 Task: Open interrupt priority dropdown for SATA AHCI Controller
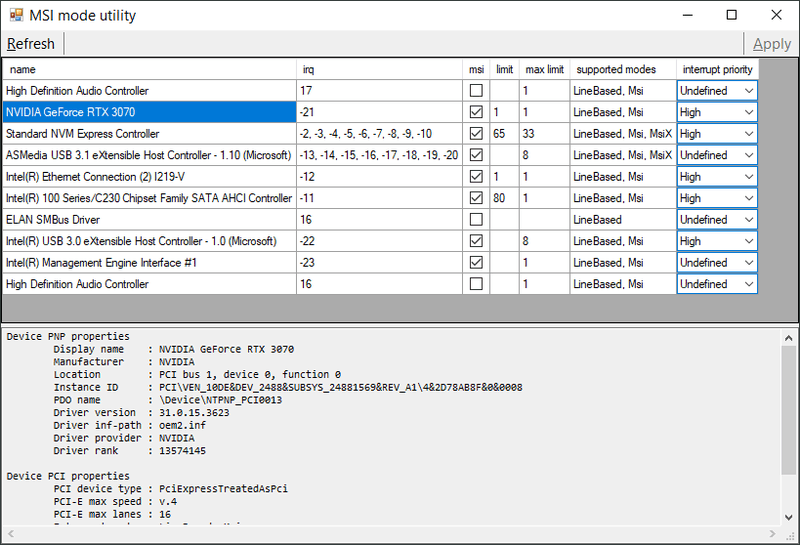[717, 198]
